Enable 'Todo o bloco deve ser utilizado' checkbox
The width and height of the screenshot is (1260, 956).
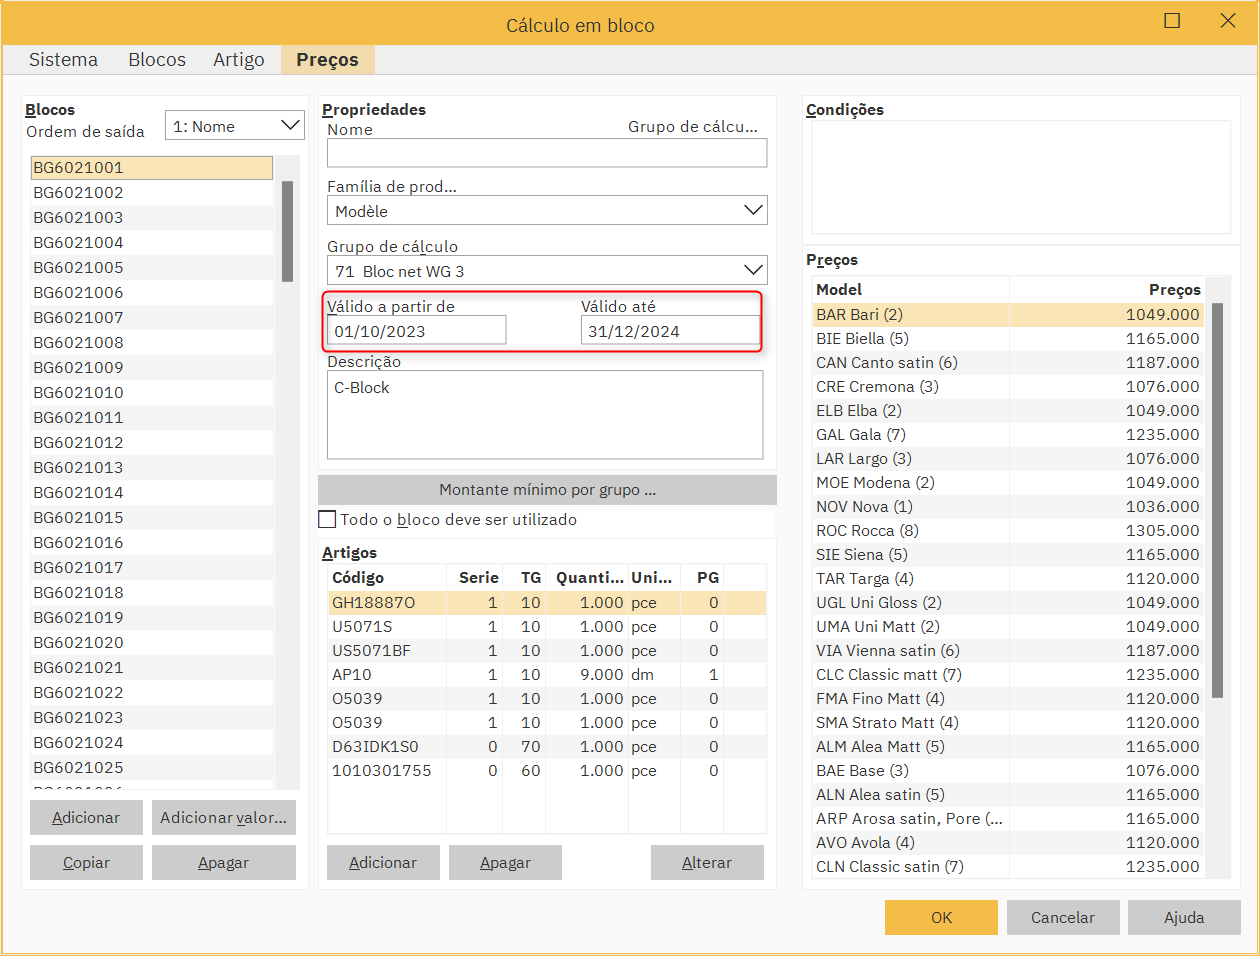327,519
